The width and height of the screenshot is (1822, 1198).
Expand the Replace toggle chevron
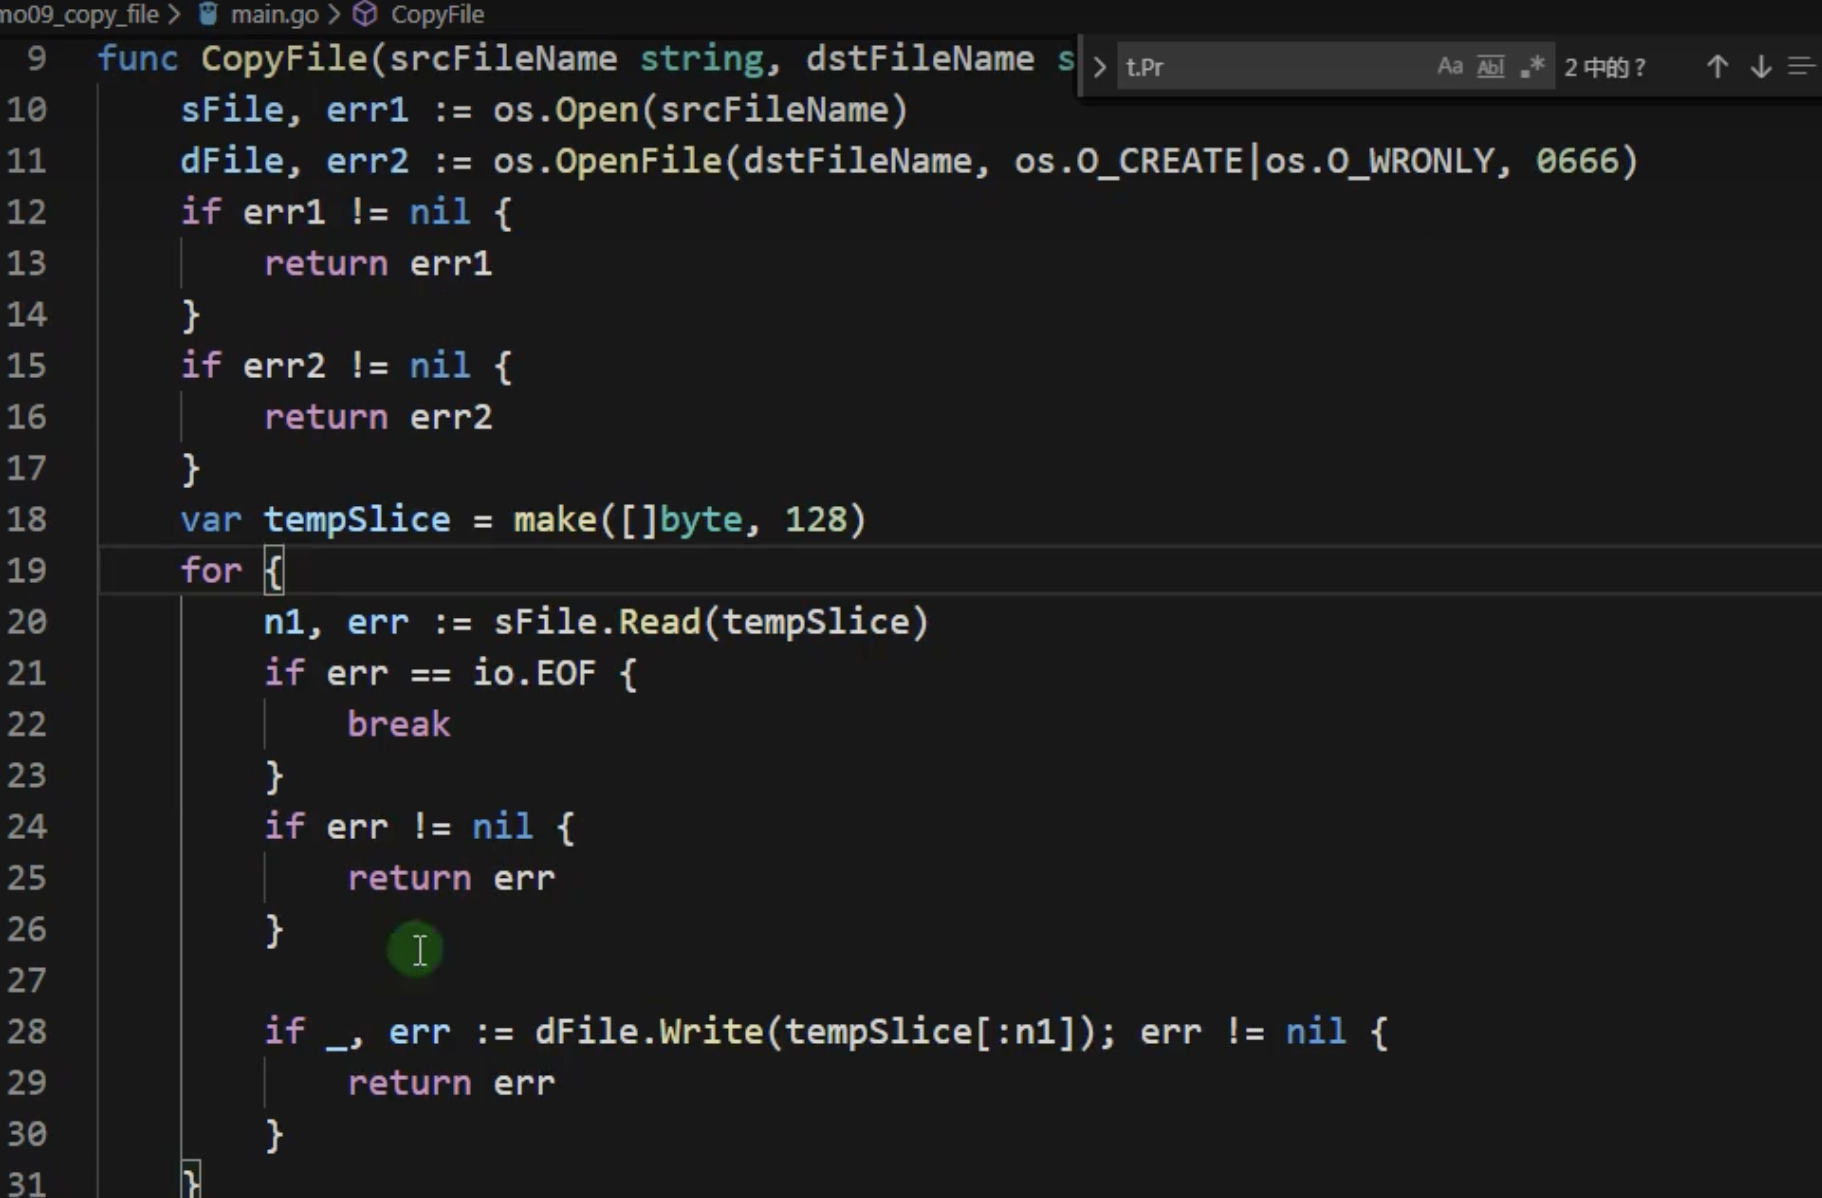(x=1099, y=67)
